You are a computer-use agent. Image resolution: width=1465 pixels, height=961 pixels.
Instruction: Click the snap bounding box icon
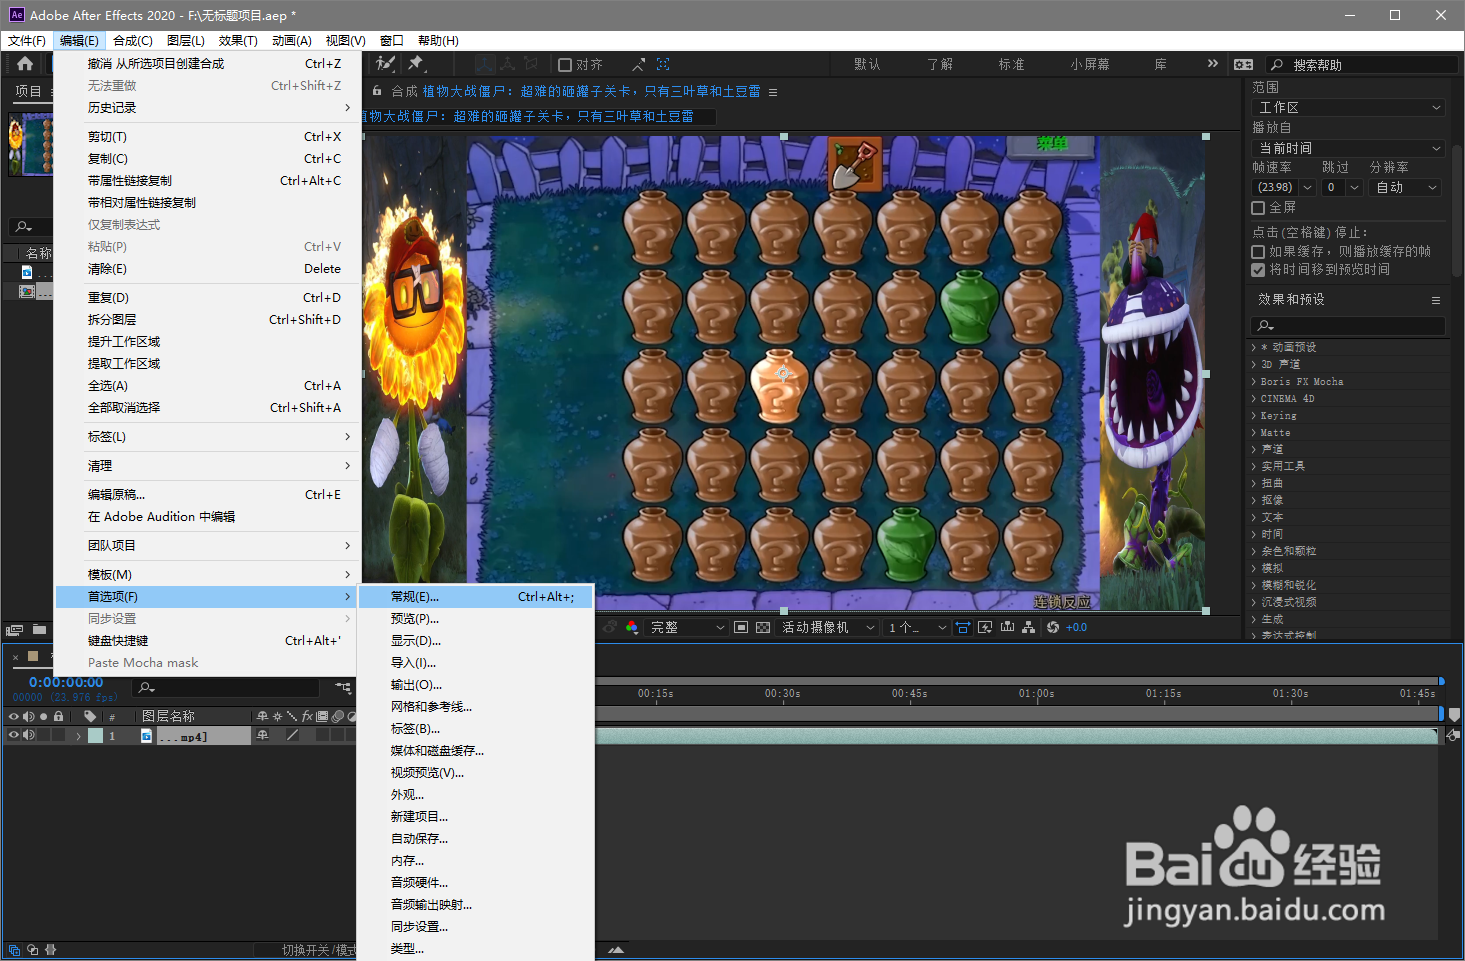(663, 64)
